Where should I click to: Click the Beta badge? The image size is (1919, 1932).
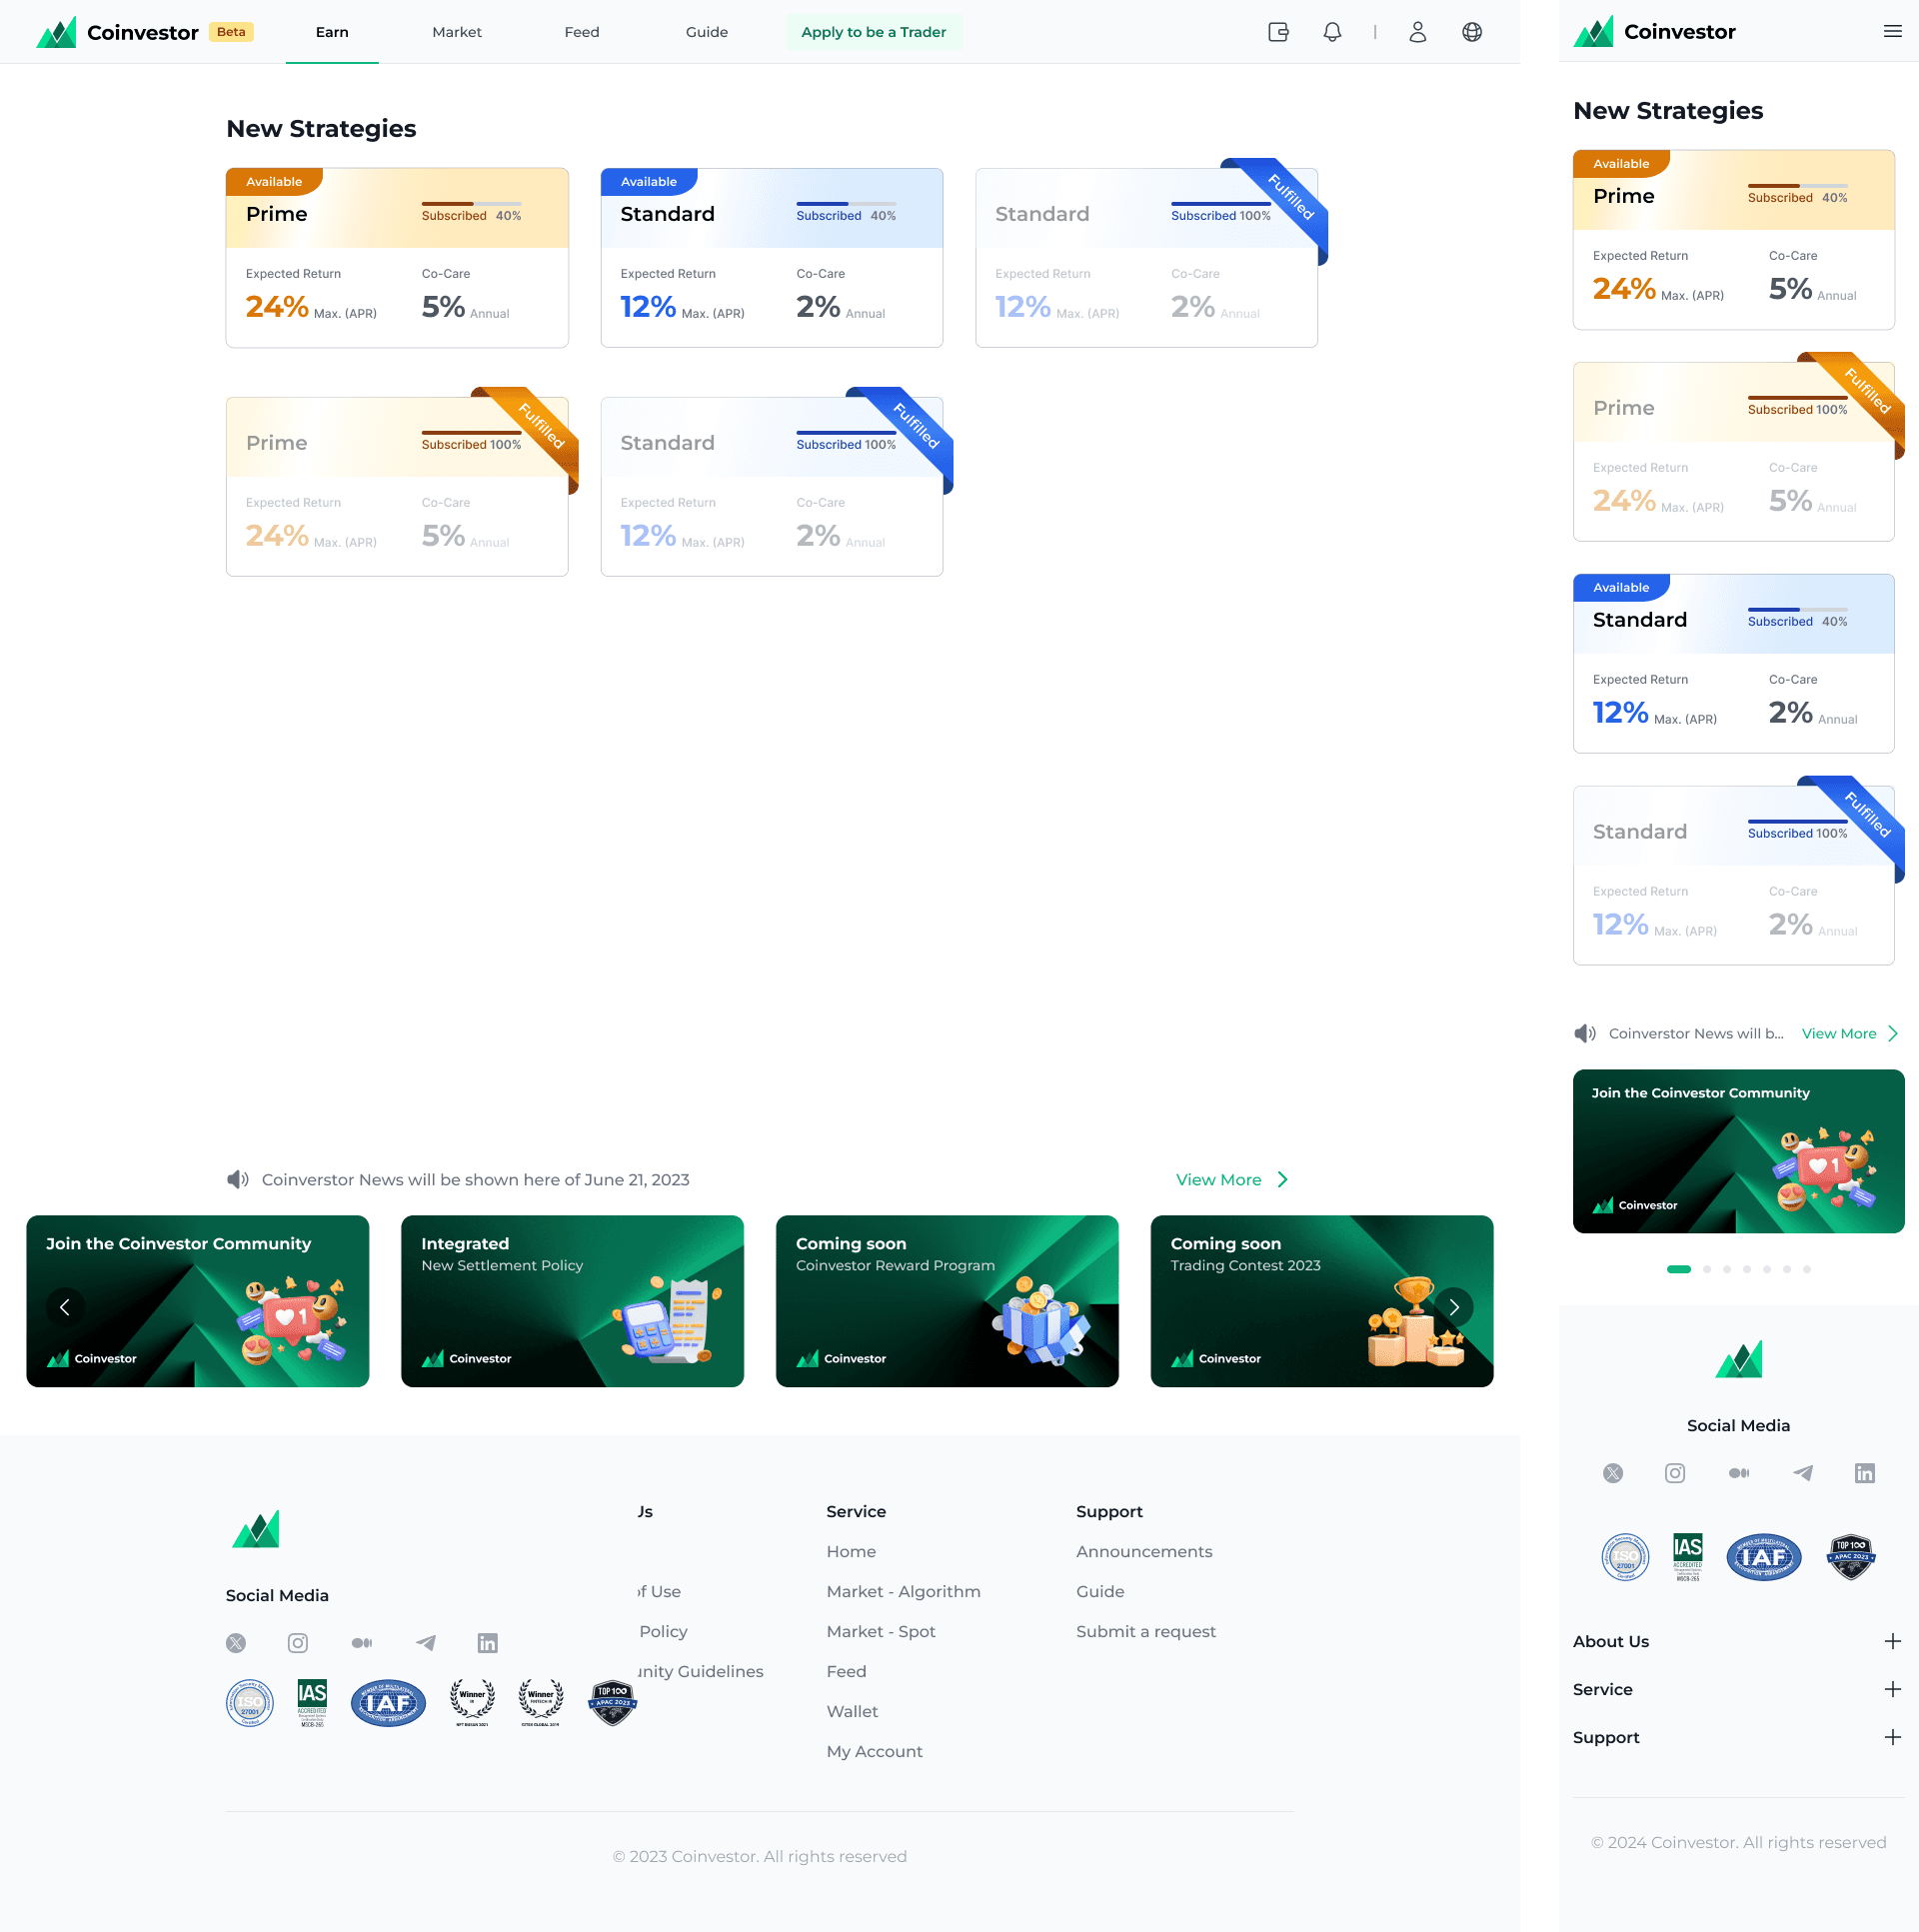click(x=231, y=32)
